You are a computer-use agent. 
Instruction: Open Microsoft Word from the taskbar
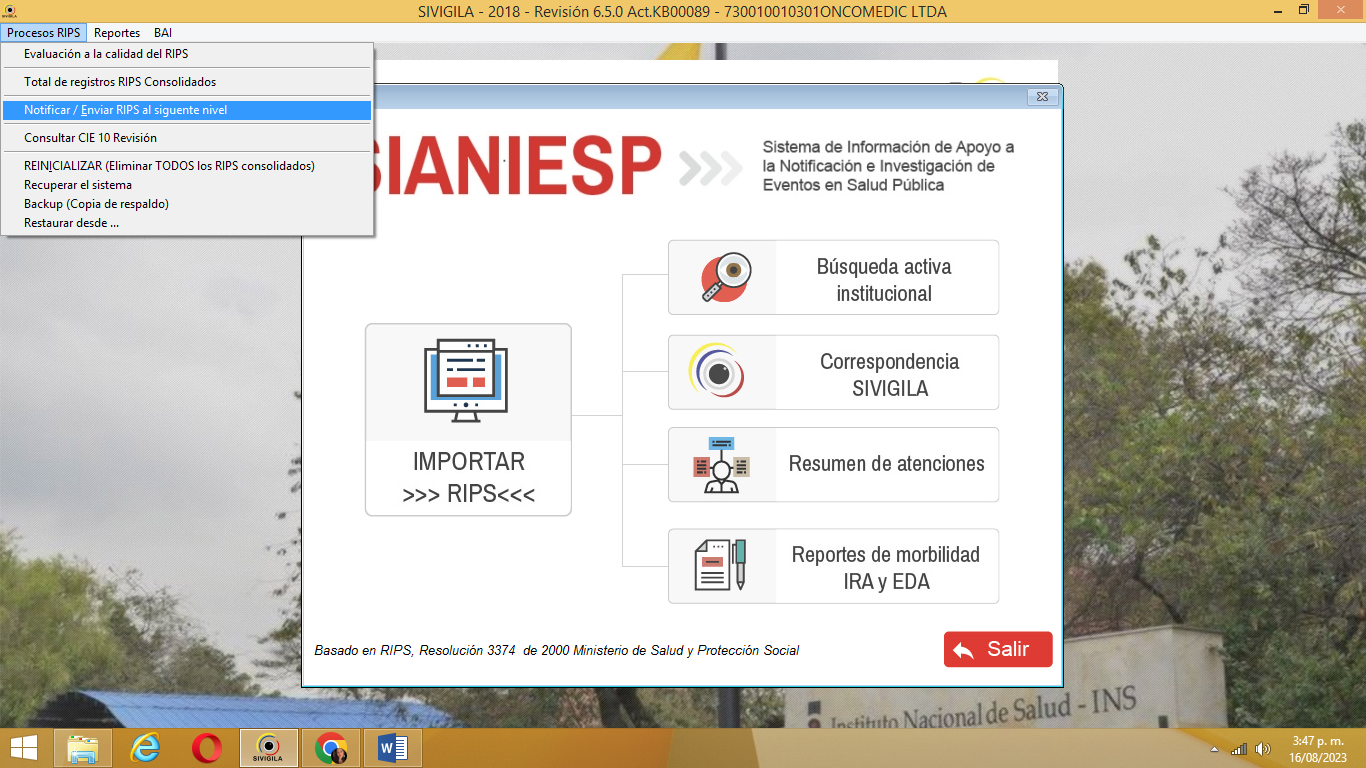click(393, 748)
